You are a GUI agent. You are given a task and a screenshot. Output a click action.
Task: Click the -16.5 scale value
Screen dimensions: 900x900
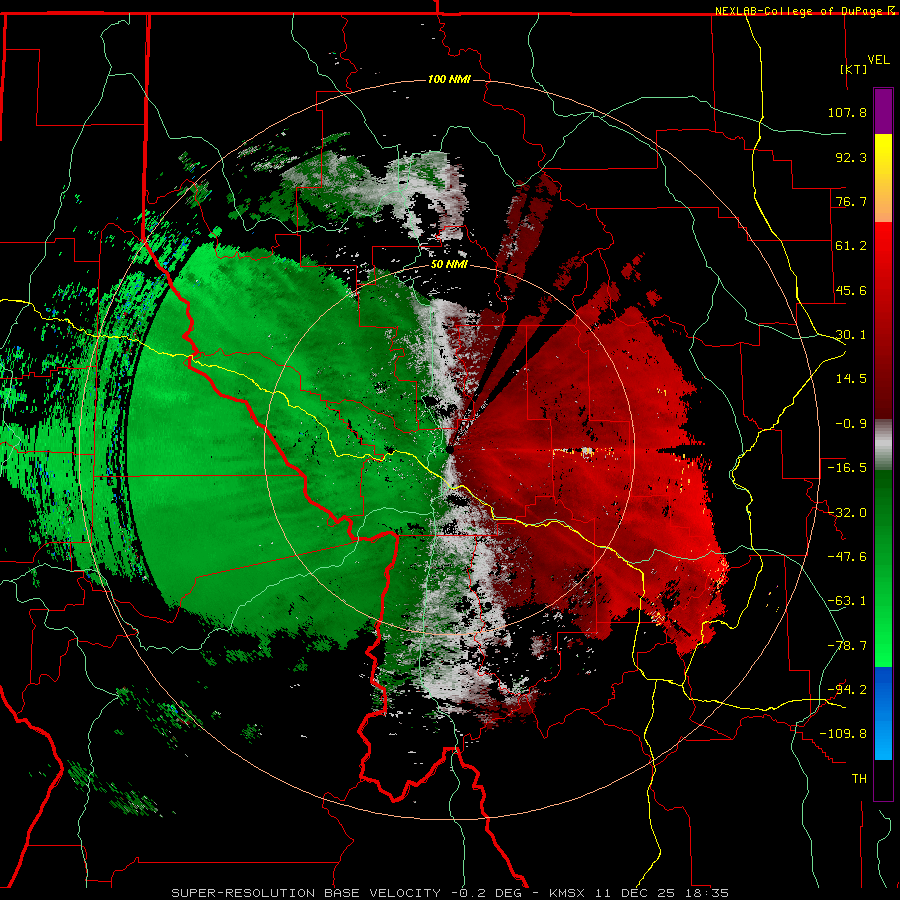847,468
